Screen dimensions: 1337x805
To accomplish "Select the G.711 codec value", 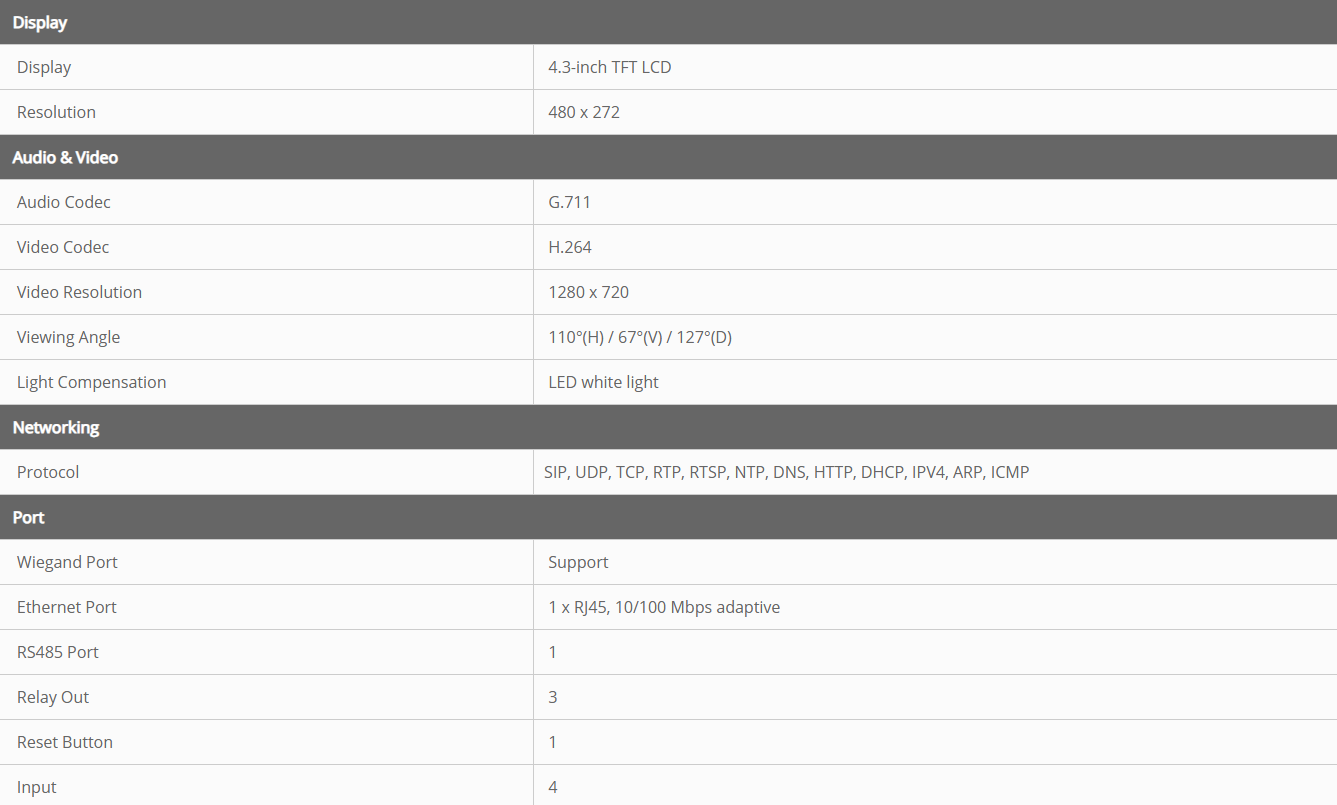I will (569, 203).
